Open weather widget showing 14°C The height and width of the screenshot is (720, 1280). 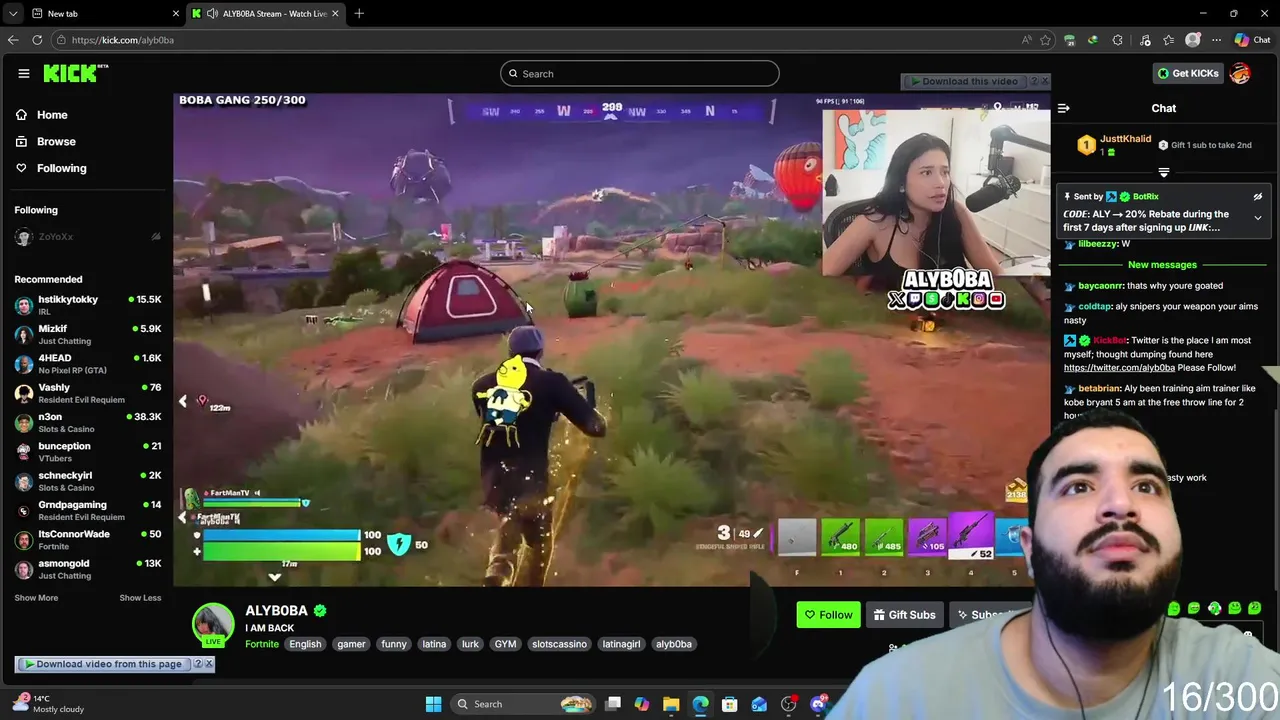[x=50, y=704]
